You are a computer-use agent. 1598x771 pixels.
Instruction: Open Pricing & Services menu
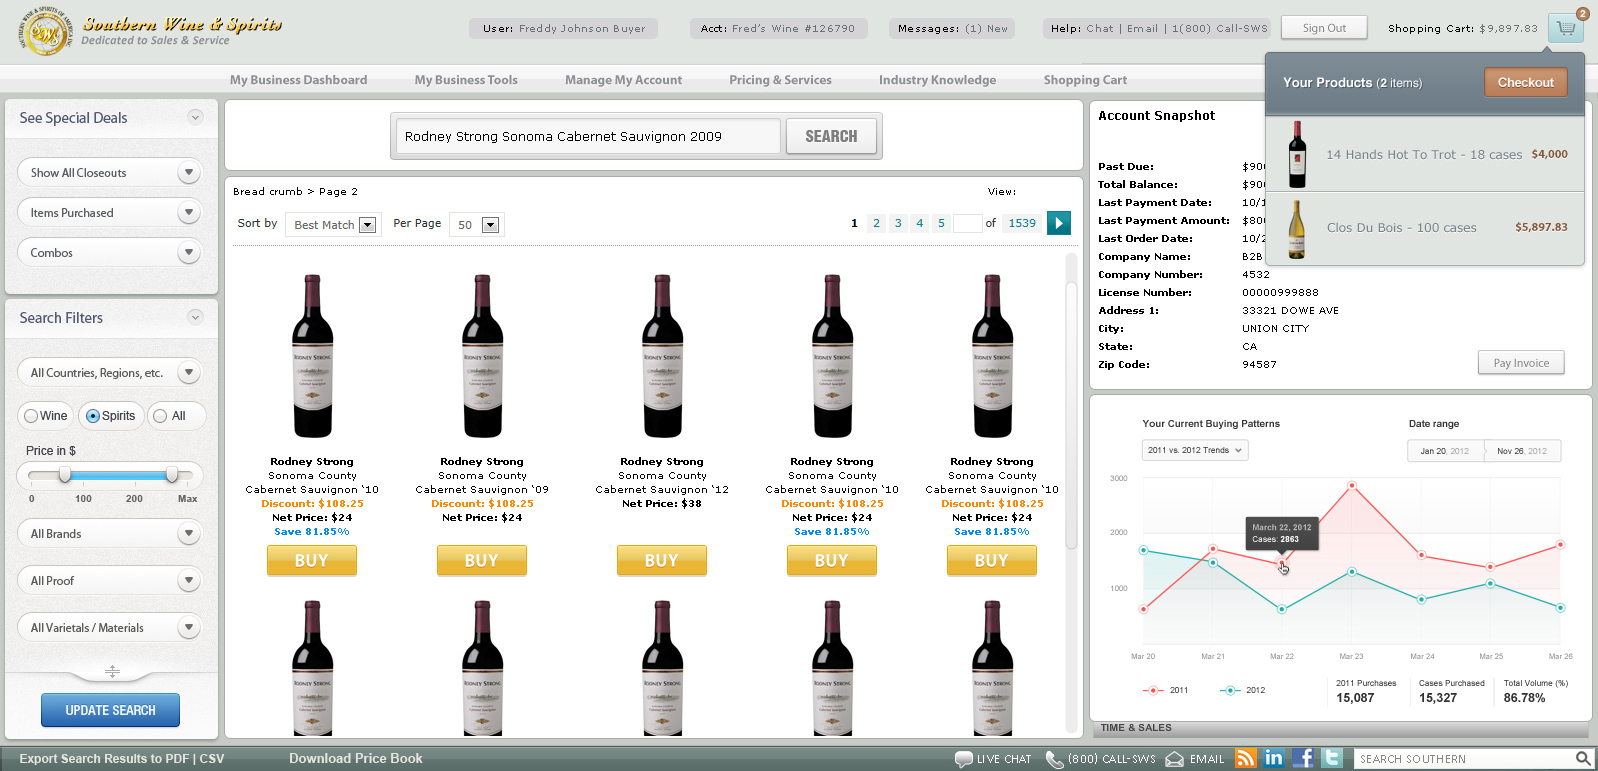click(x=780, y=80)
